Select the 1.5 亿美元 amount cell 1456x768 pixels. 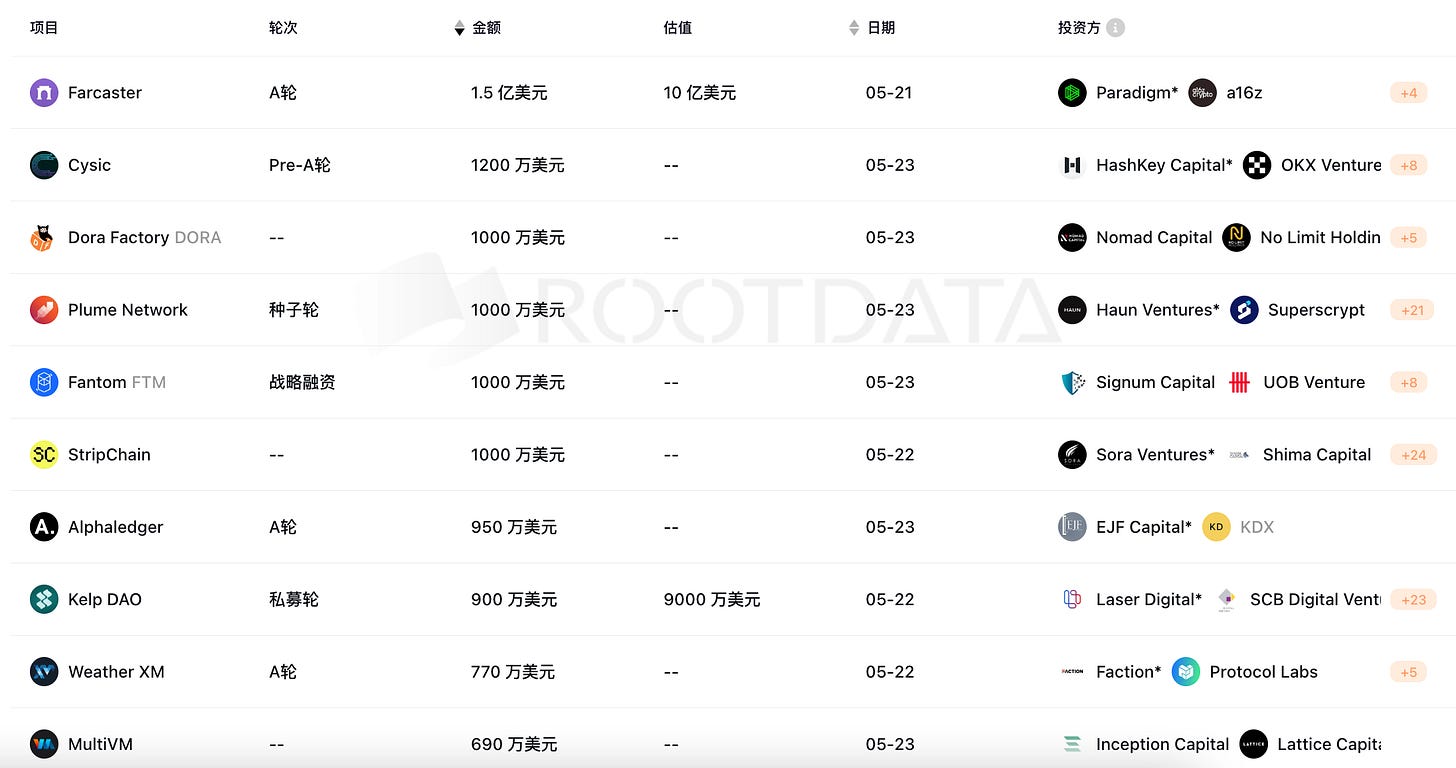click(509, 93)
